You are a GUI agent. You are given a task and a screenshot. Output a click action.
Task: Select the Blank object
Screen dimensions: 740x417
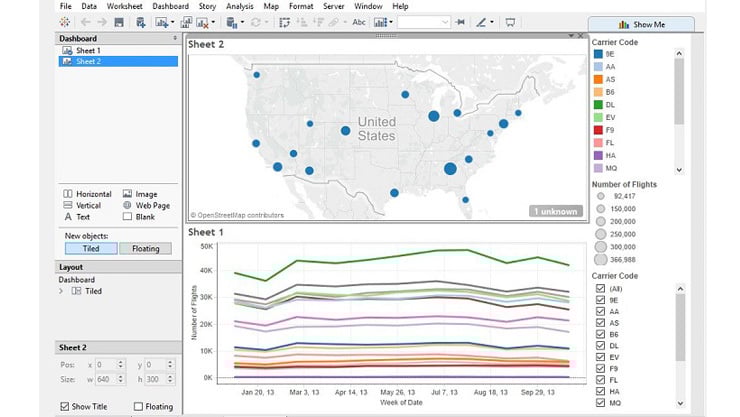(139, 217)
